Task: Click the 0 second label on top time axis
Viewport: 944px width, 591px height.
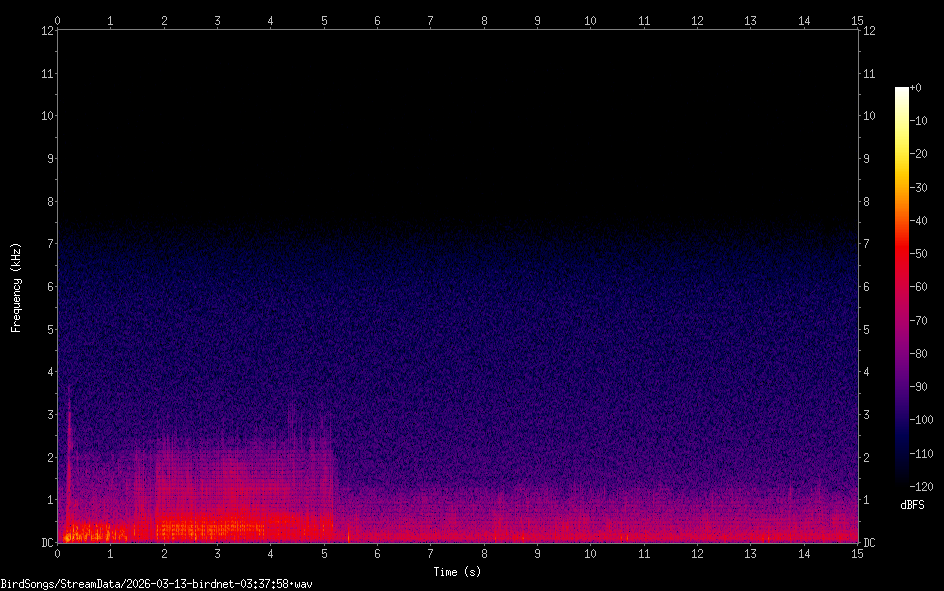Action: (58, 20)
